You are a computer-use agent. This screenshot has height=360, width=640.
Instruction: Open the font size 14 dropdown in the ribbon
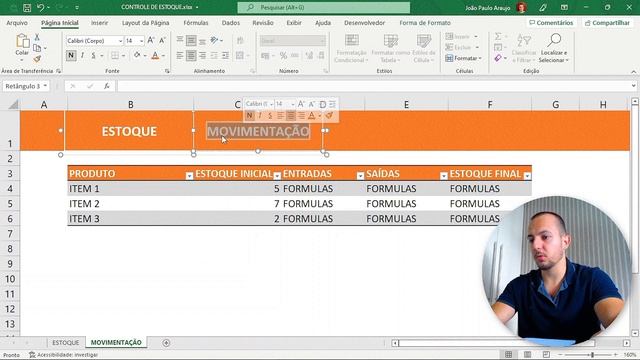tap(141, 41)
